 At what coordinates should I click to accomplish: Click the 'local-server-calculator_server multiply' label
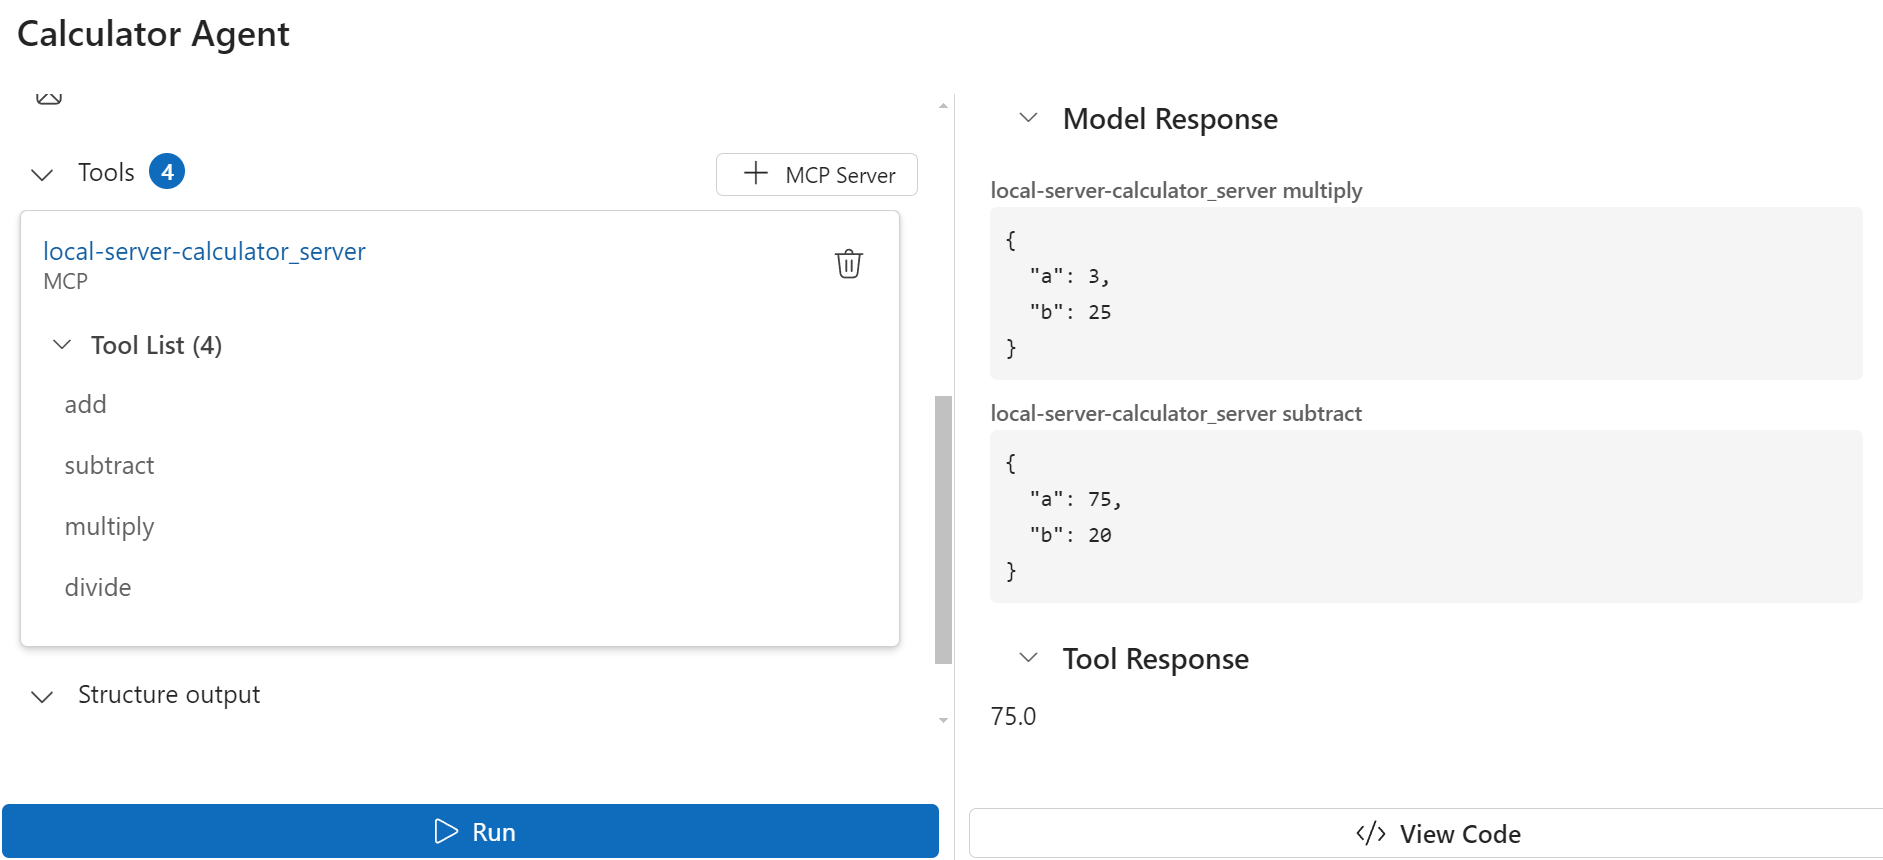pyautogui.click(x=1176, y=190)
